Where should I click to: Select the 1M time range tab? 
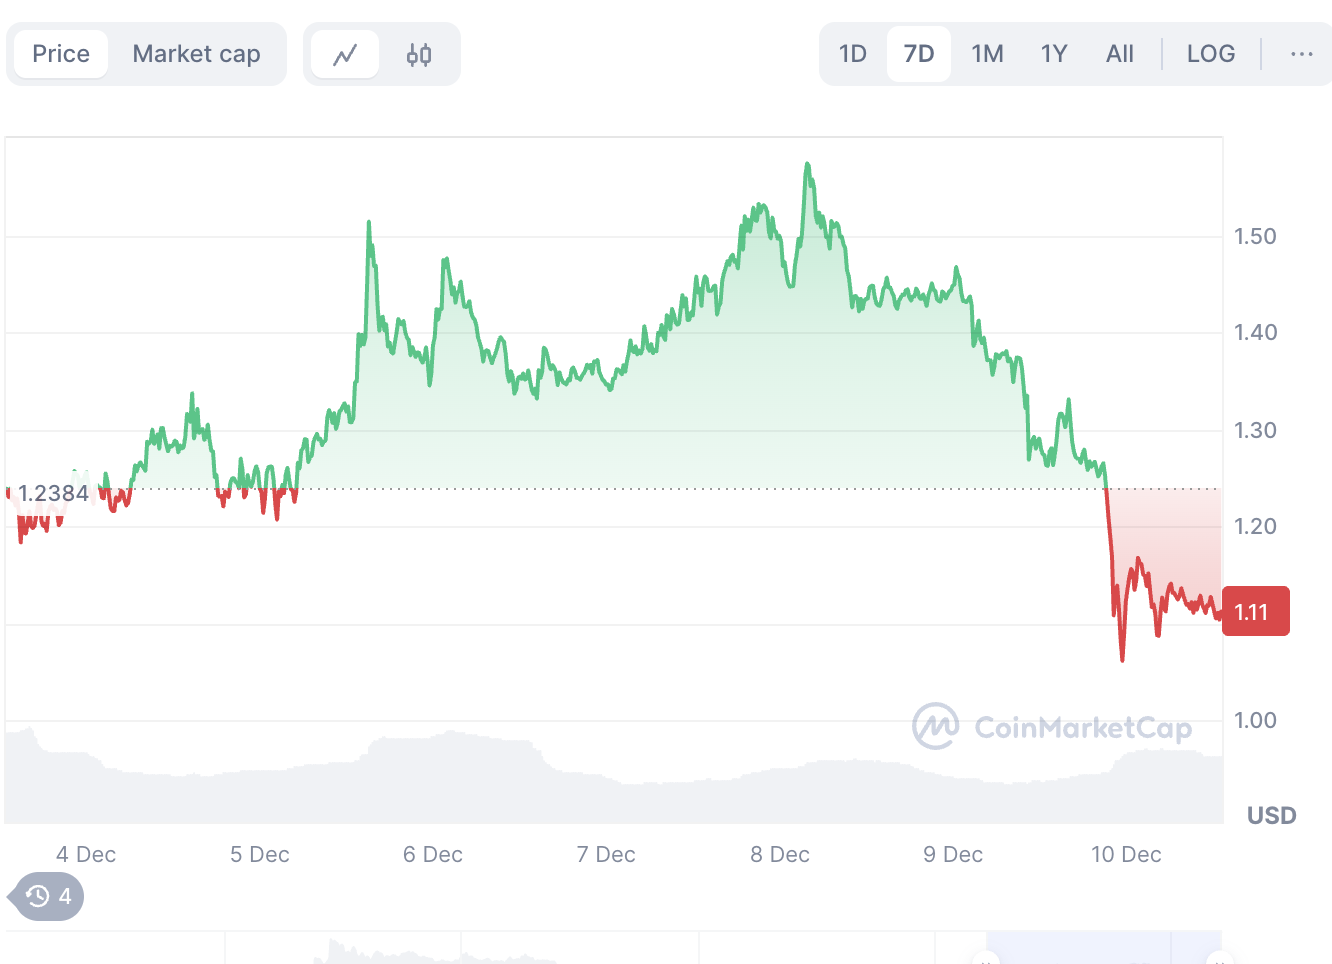pyautogui.click(x=987, y=54)
